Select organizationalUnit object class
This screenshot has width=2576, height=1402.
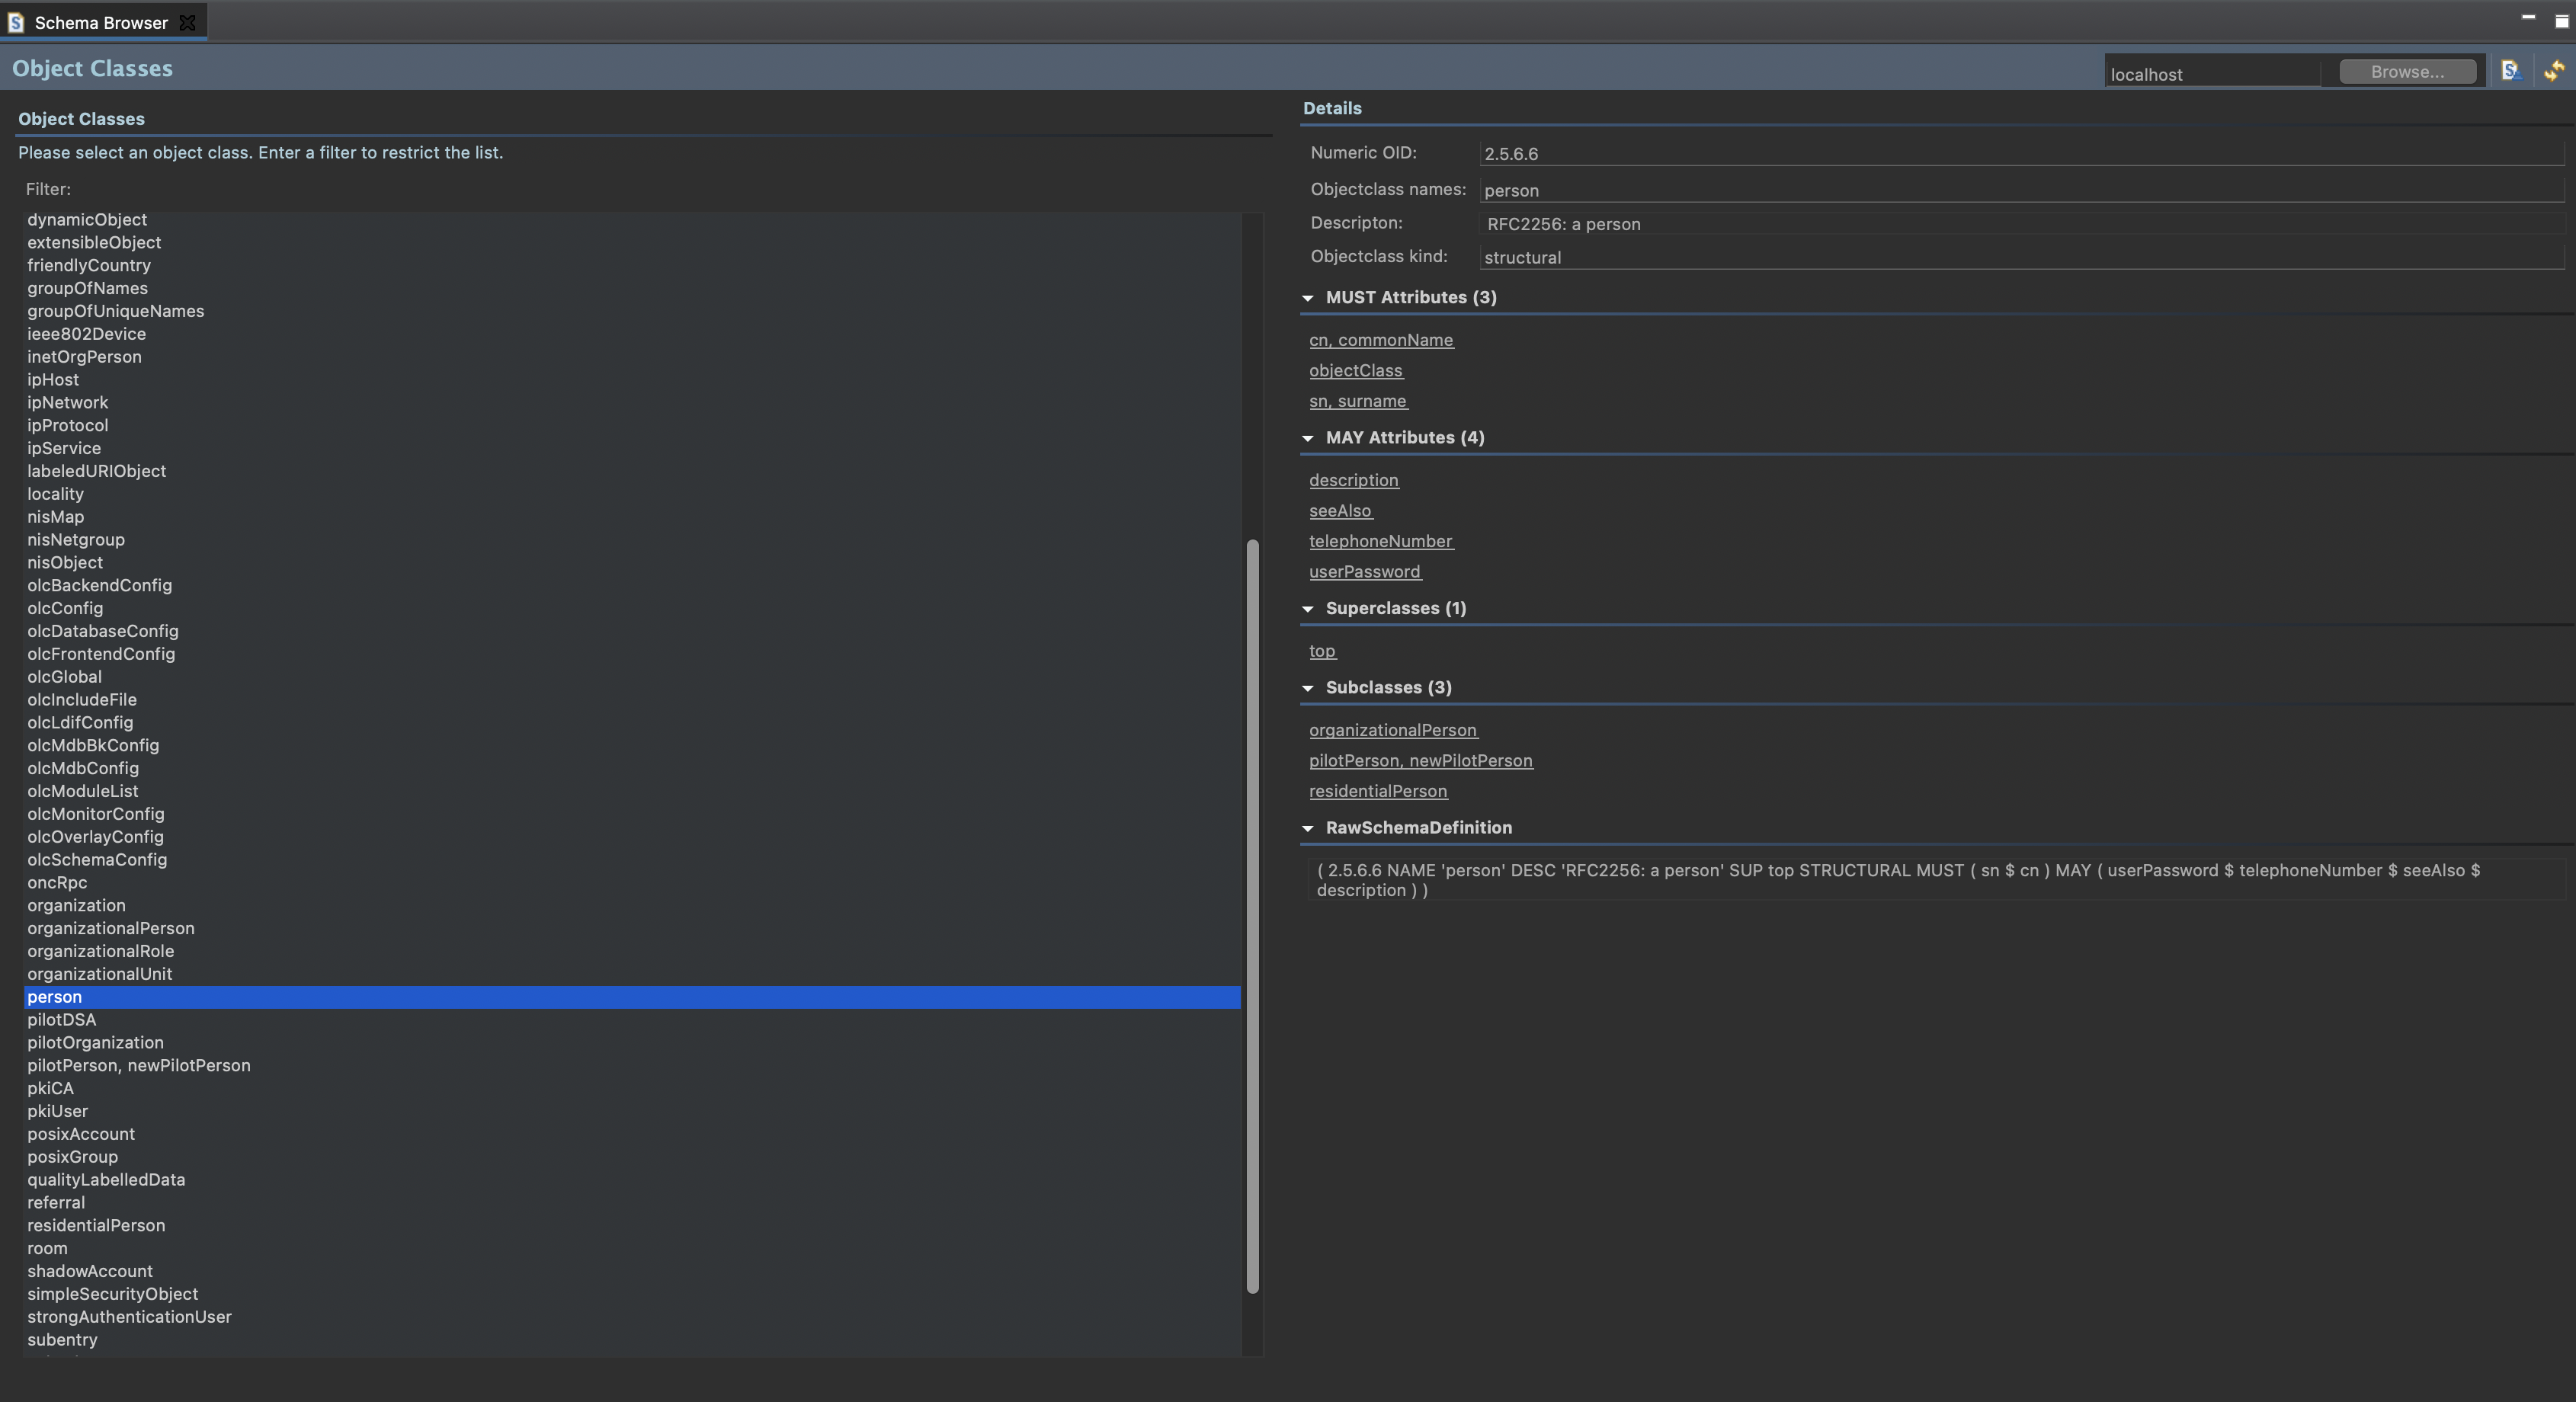[632, 974]
